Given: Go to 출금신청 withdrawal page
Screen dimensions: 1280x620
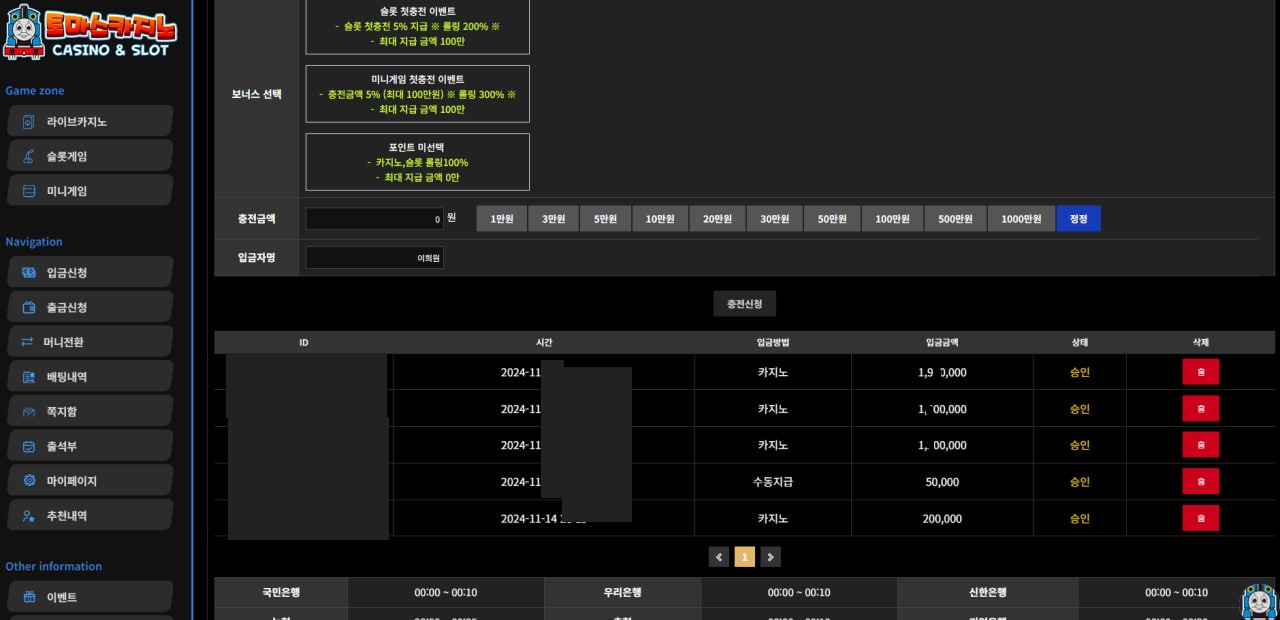Looking at the screenshot, I should coord(90,307).
